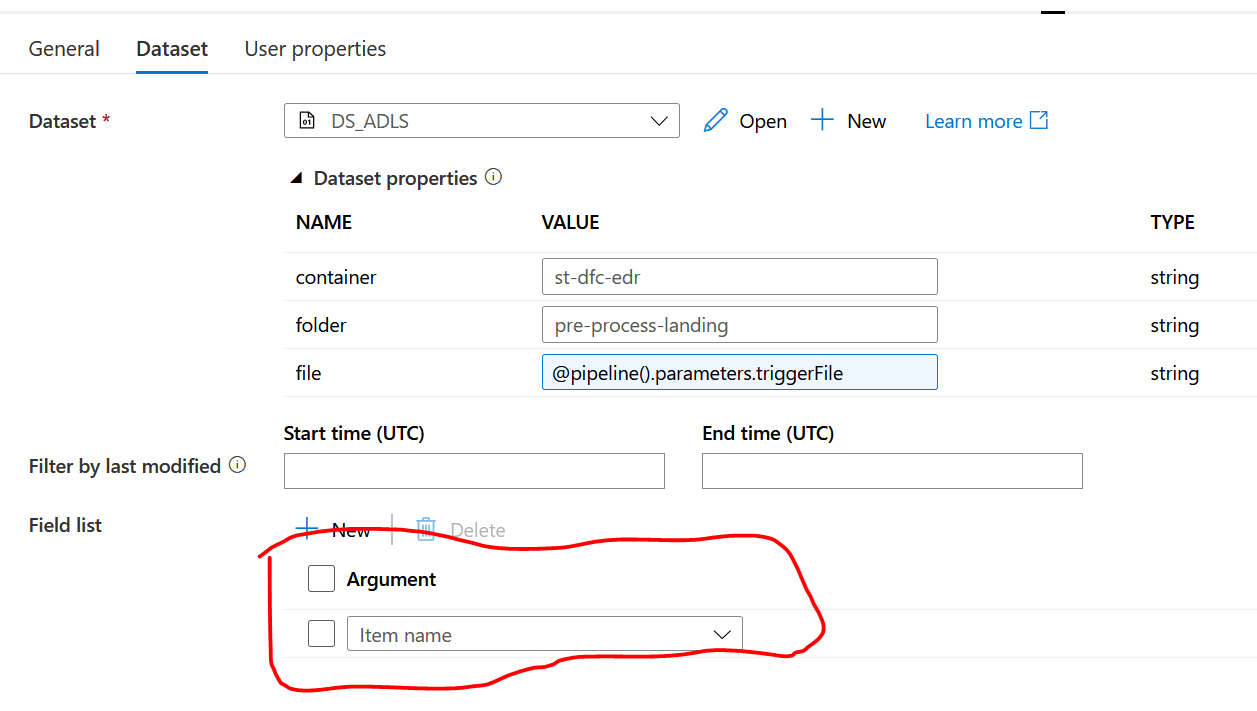1257x711 pixels.
Task: Click the info icon beside Filter by last modified
Action: 237,465
